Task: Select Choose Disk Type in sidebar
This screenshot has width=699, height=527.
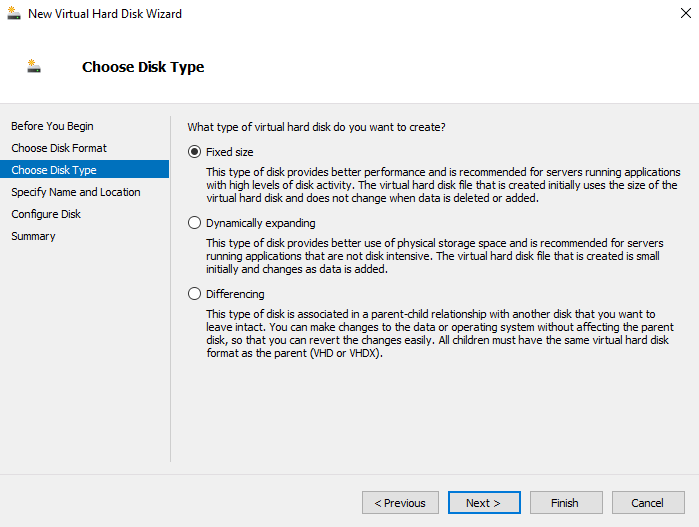Action: coord(85,170)
